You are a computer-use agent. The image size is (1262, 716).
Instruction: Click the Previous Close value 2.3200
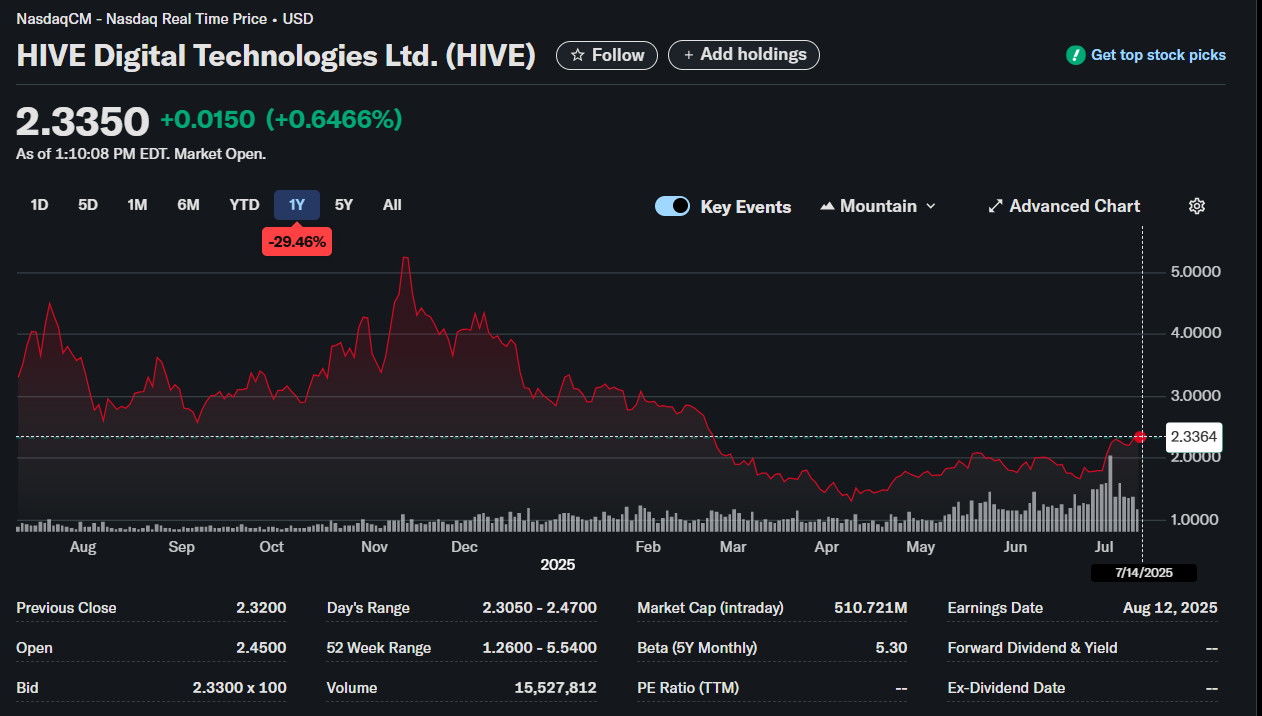click(x=261, y=608)
